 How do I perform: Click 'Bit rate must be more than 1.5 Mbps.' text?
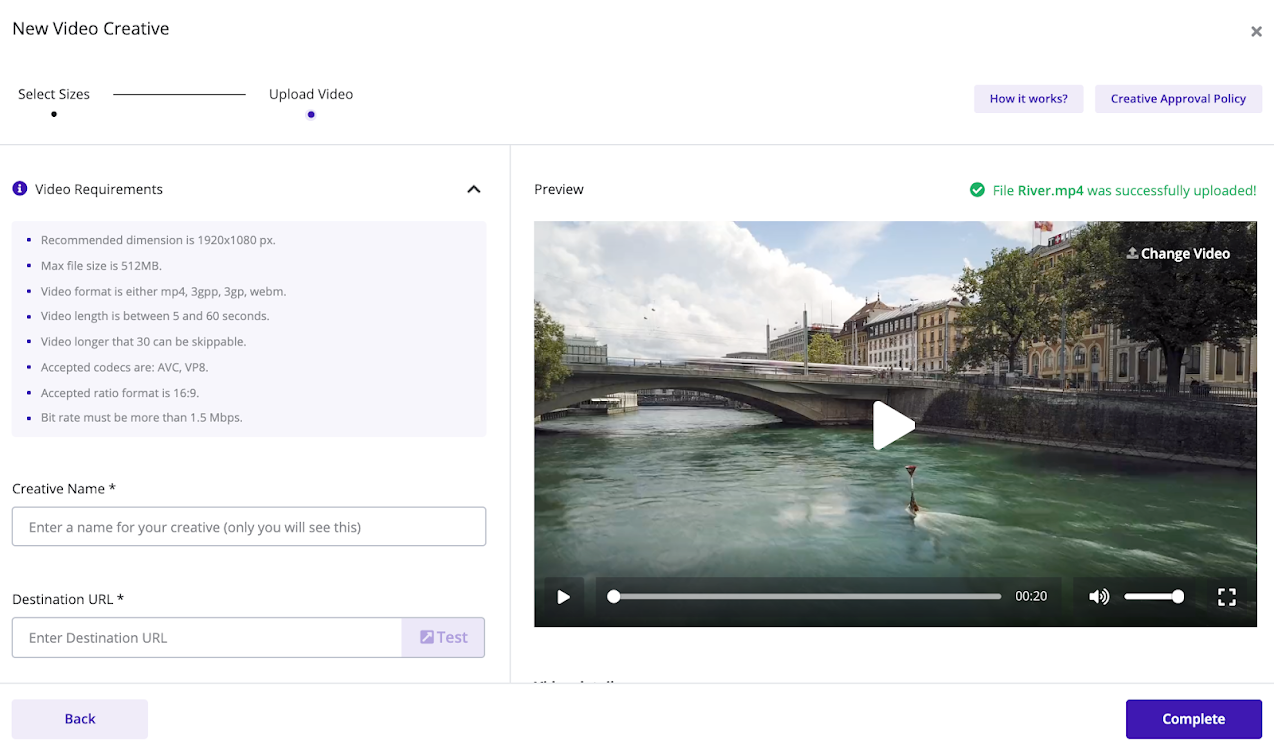click(142, 418)
